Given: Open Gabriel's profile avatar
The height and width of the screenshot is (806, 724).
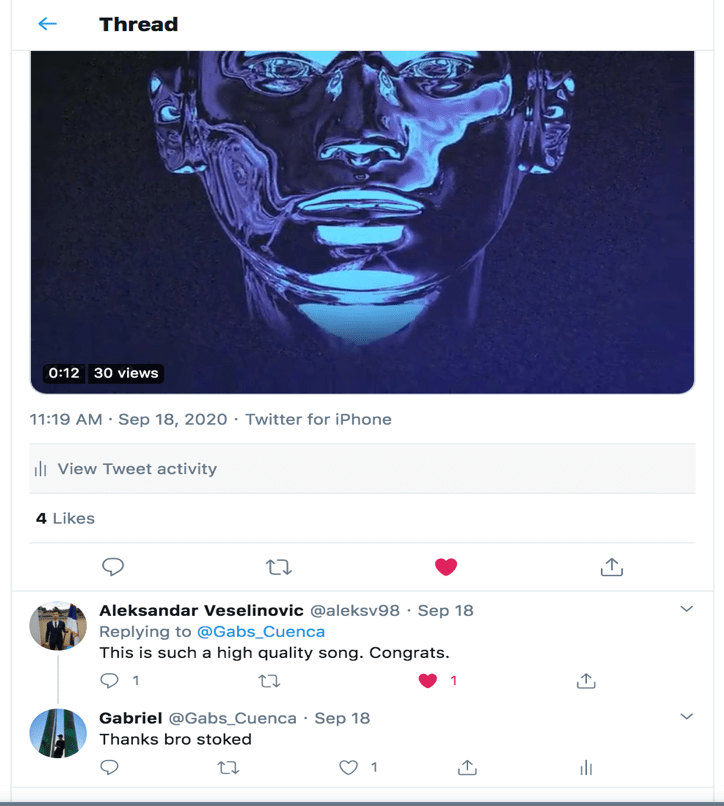Looking at the screenshot, I should coord(58,733).
